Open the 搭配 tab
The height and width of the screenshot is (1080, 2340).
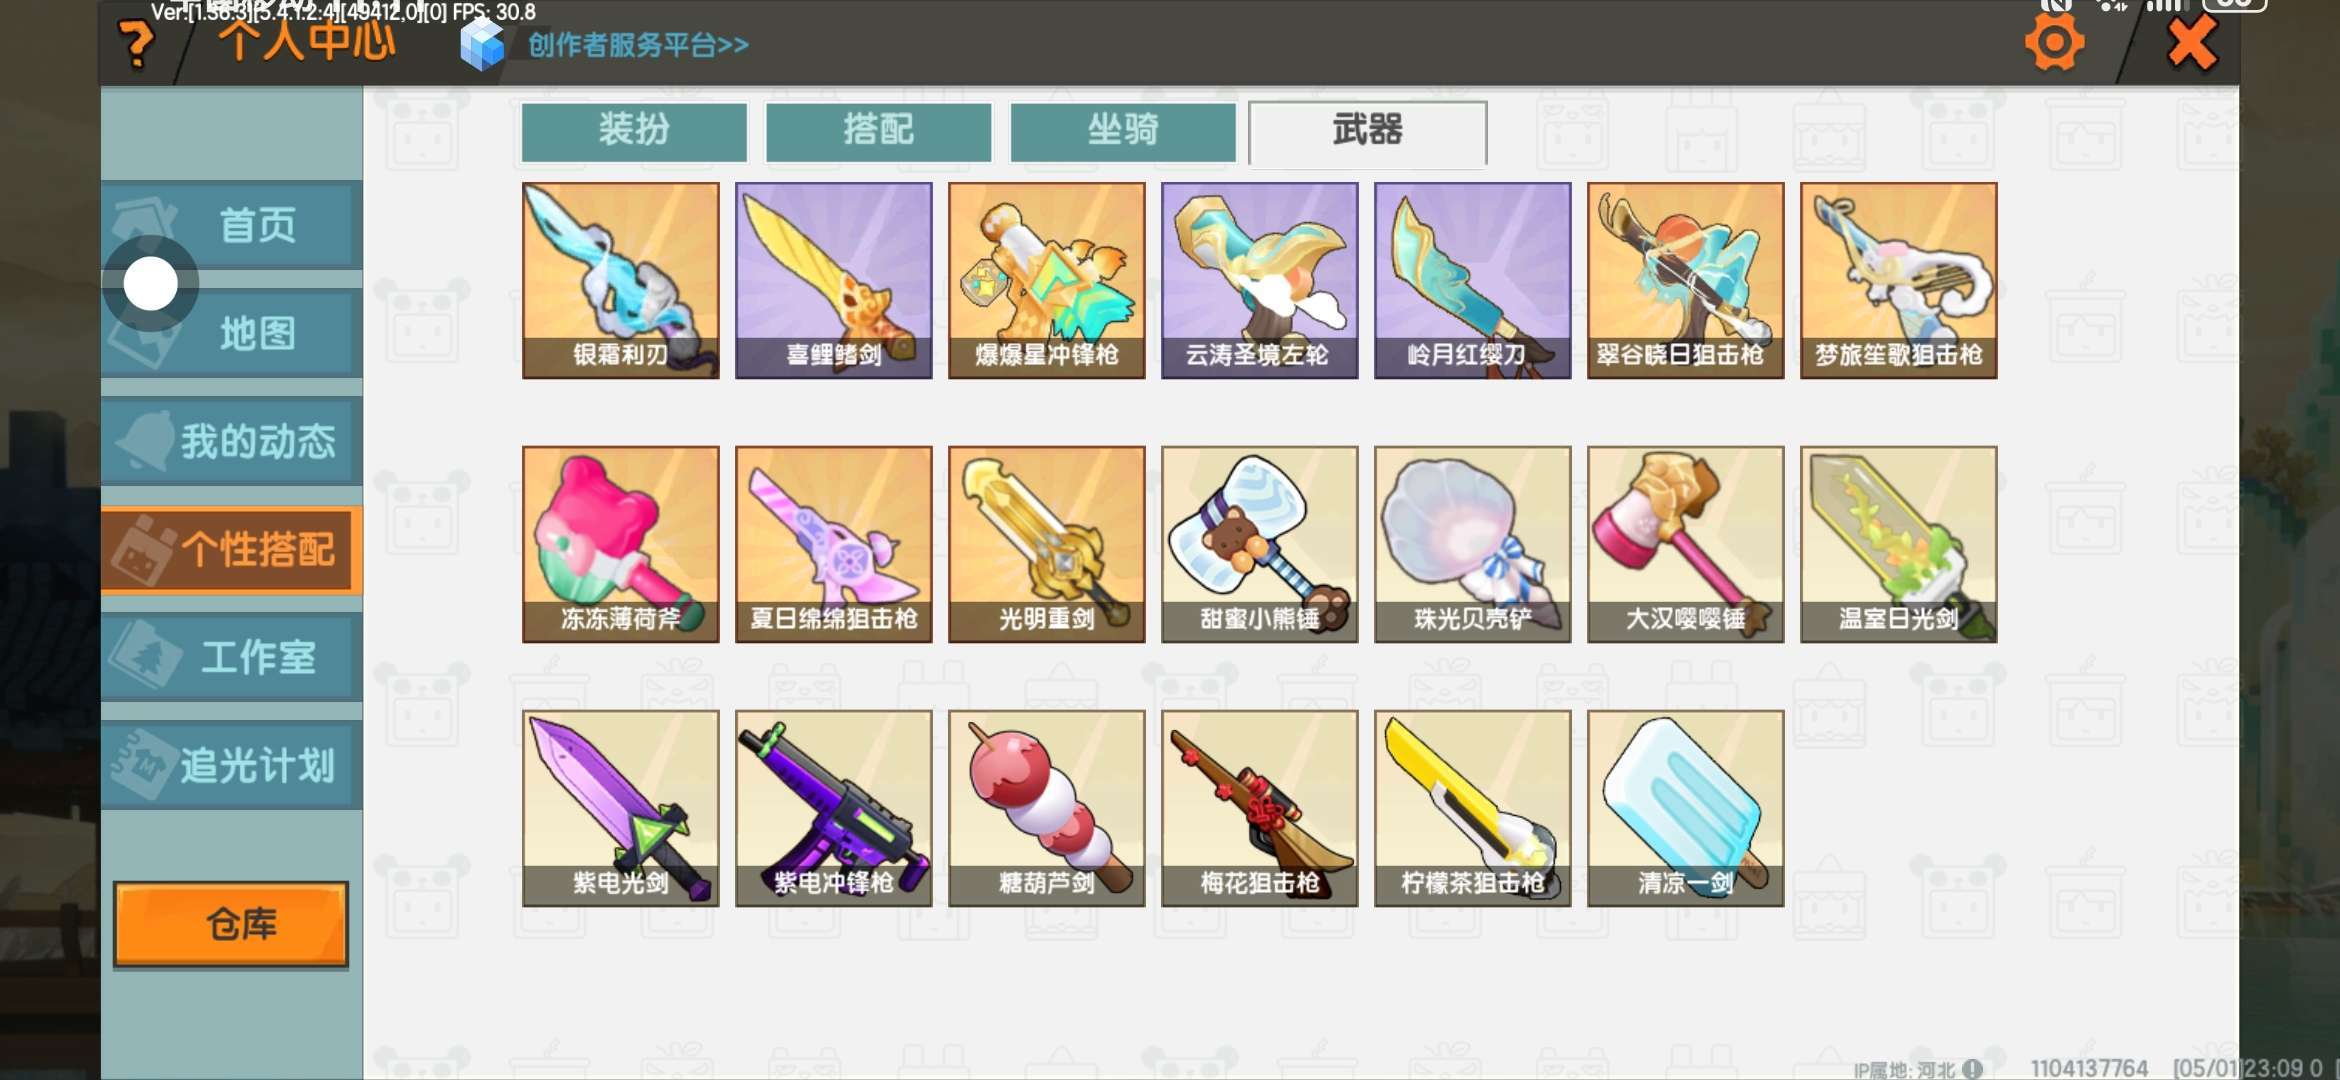(x=878, y=131)
